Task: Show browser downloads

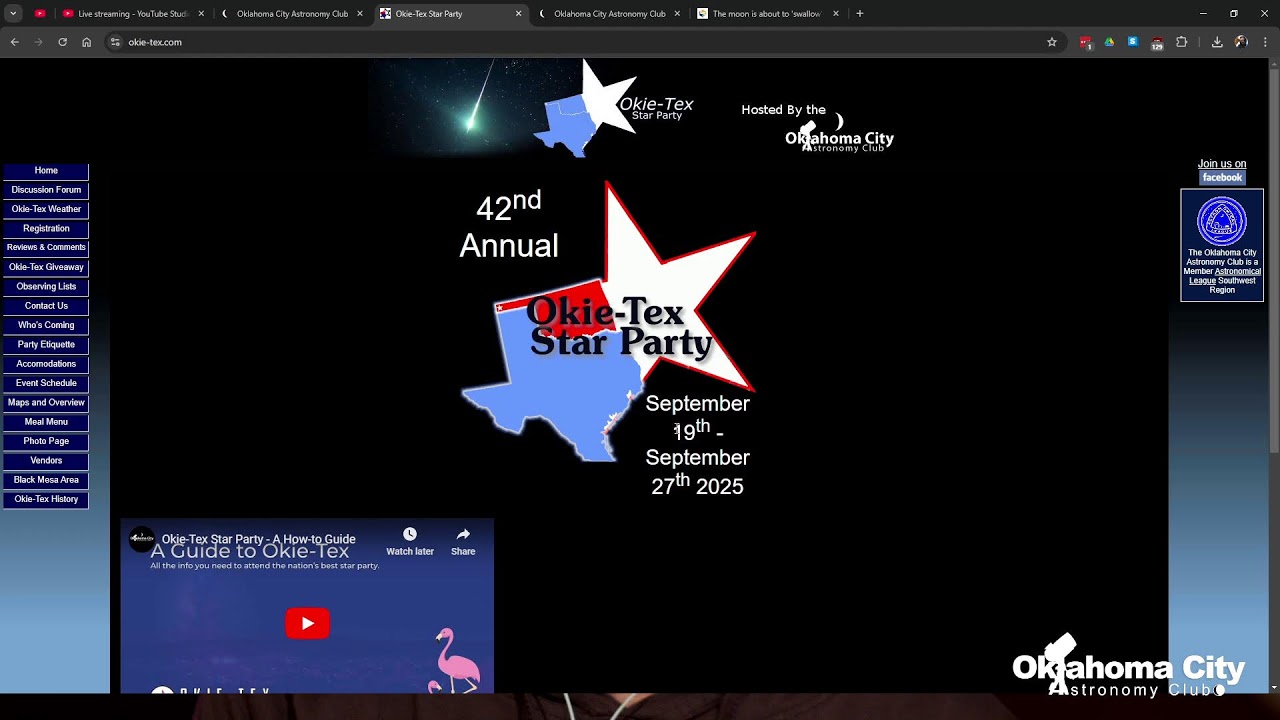Action: [1217, 42]
